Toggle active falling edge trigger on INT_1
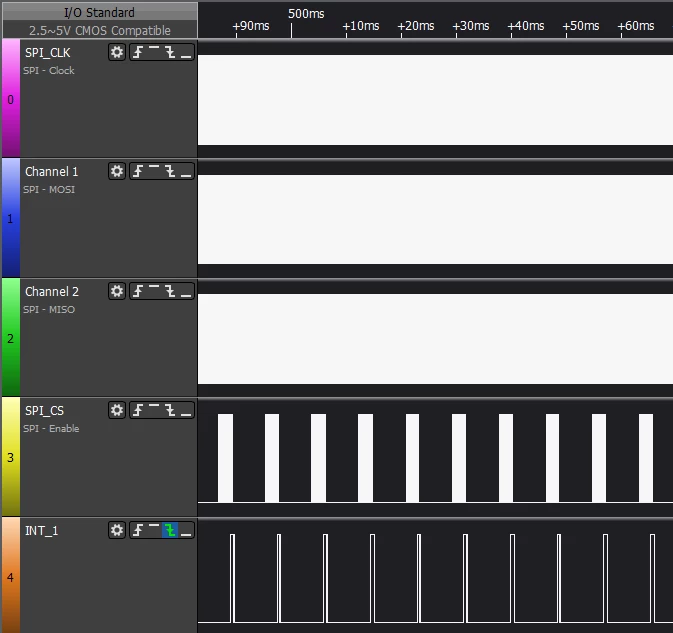The width and height of the screenshot is (673, 633). [x=170, y=530]
